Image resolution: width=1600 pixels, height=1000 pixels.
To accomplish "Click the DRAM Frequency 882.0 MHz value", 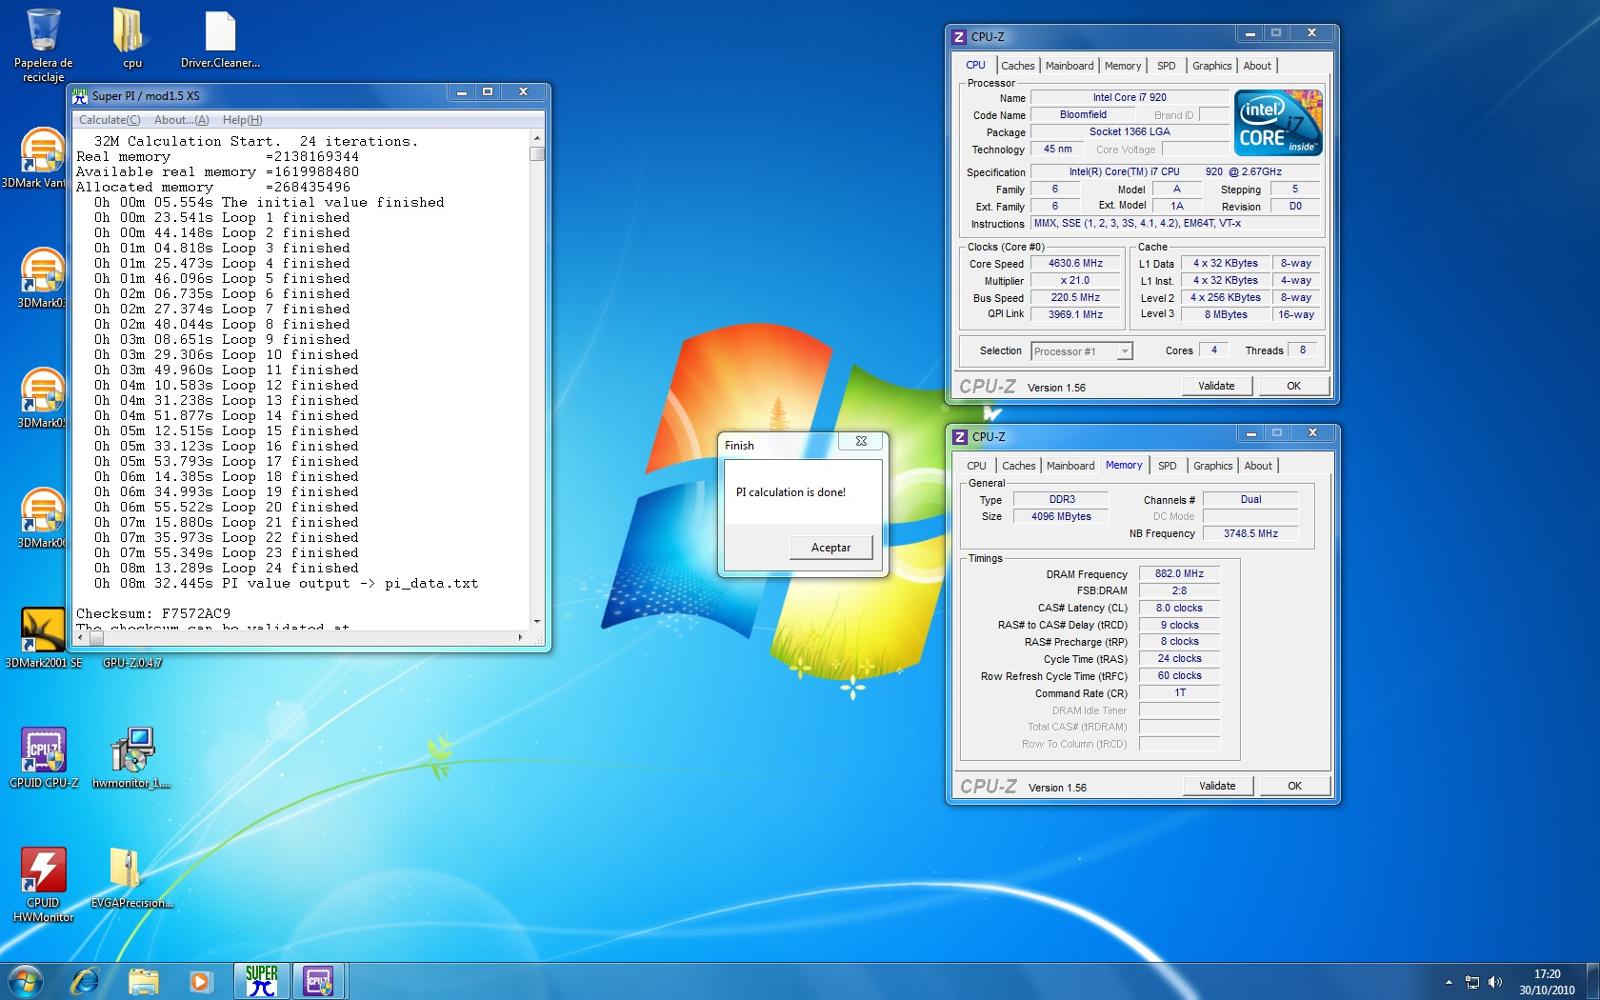I will tap(1179, 574).
